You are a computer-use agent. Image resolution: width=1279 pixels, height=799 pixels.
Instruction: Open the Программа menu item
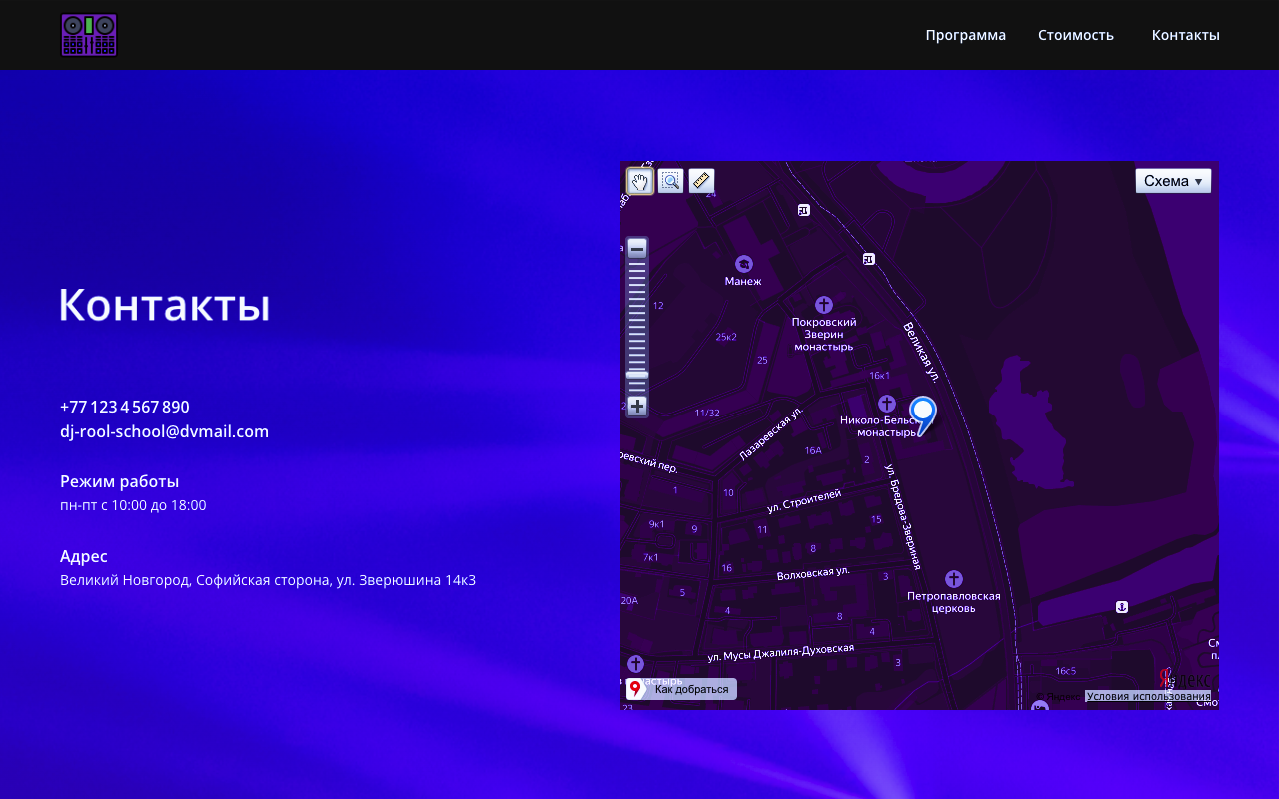[965, 35]
